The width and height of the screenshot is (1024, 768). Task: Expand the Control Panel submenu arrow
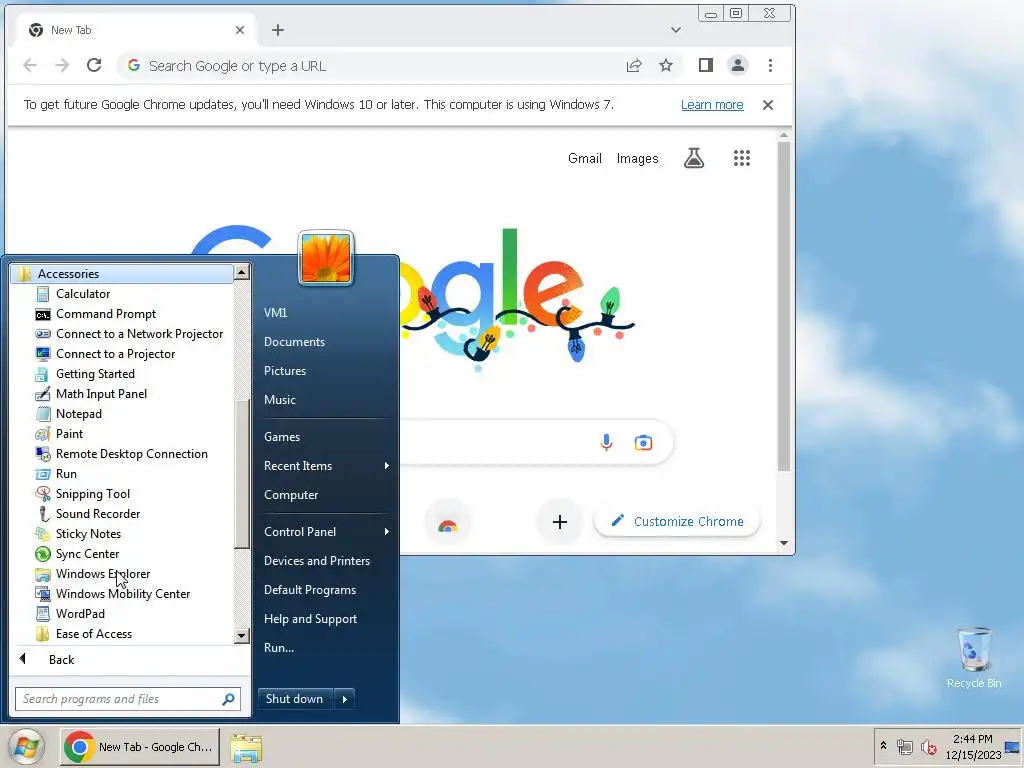click(x=387, y=532)
